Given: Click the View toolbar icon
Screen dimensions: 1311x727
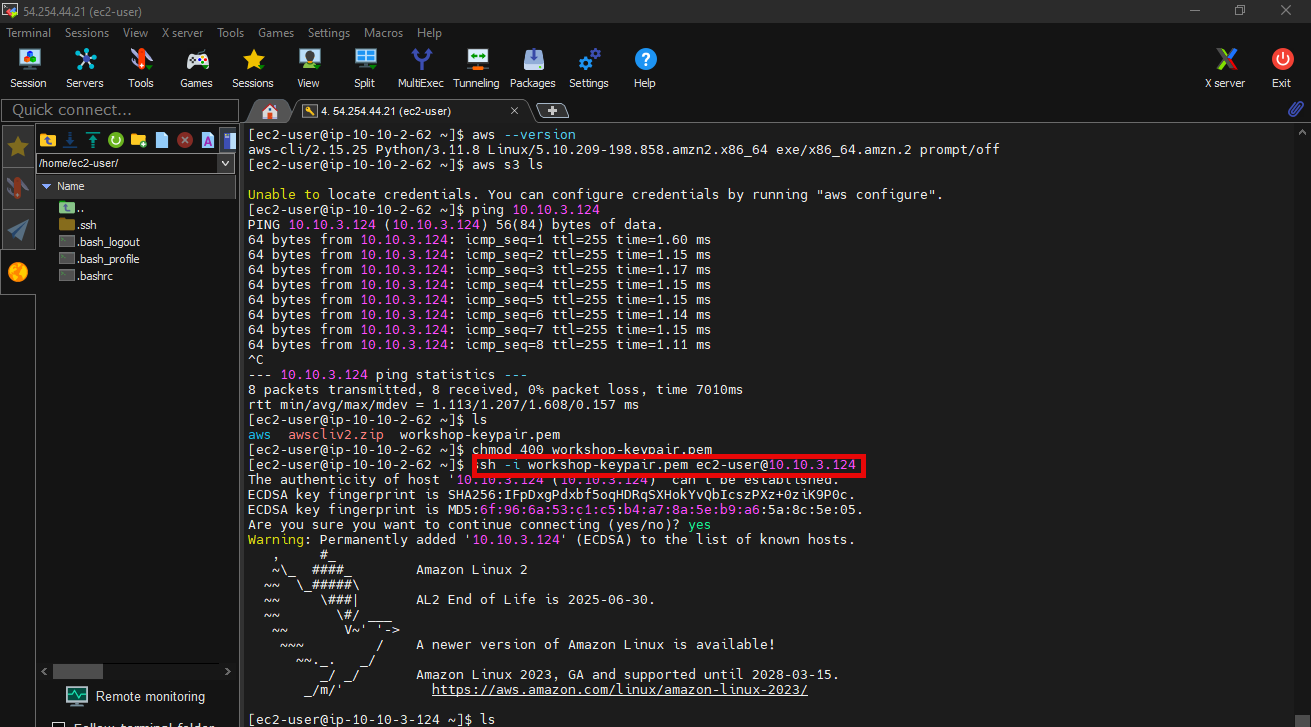Looking at the screenshot, I should coord(309,69).
